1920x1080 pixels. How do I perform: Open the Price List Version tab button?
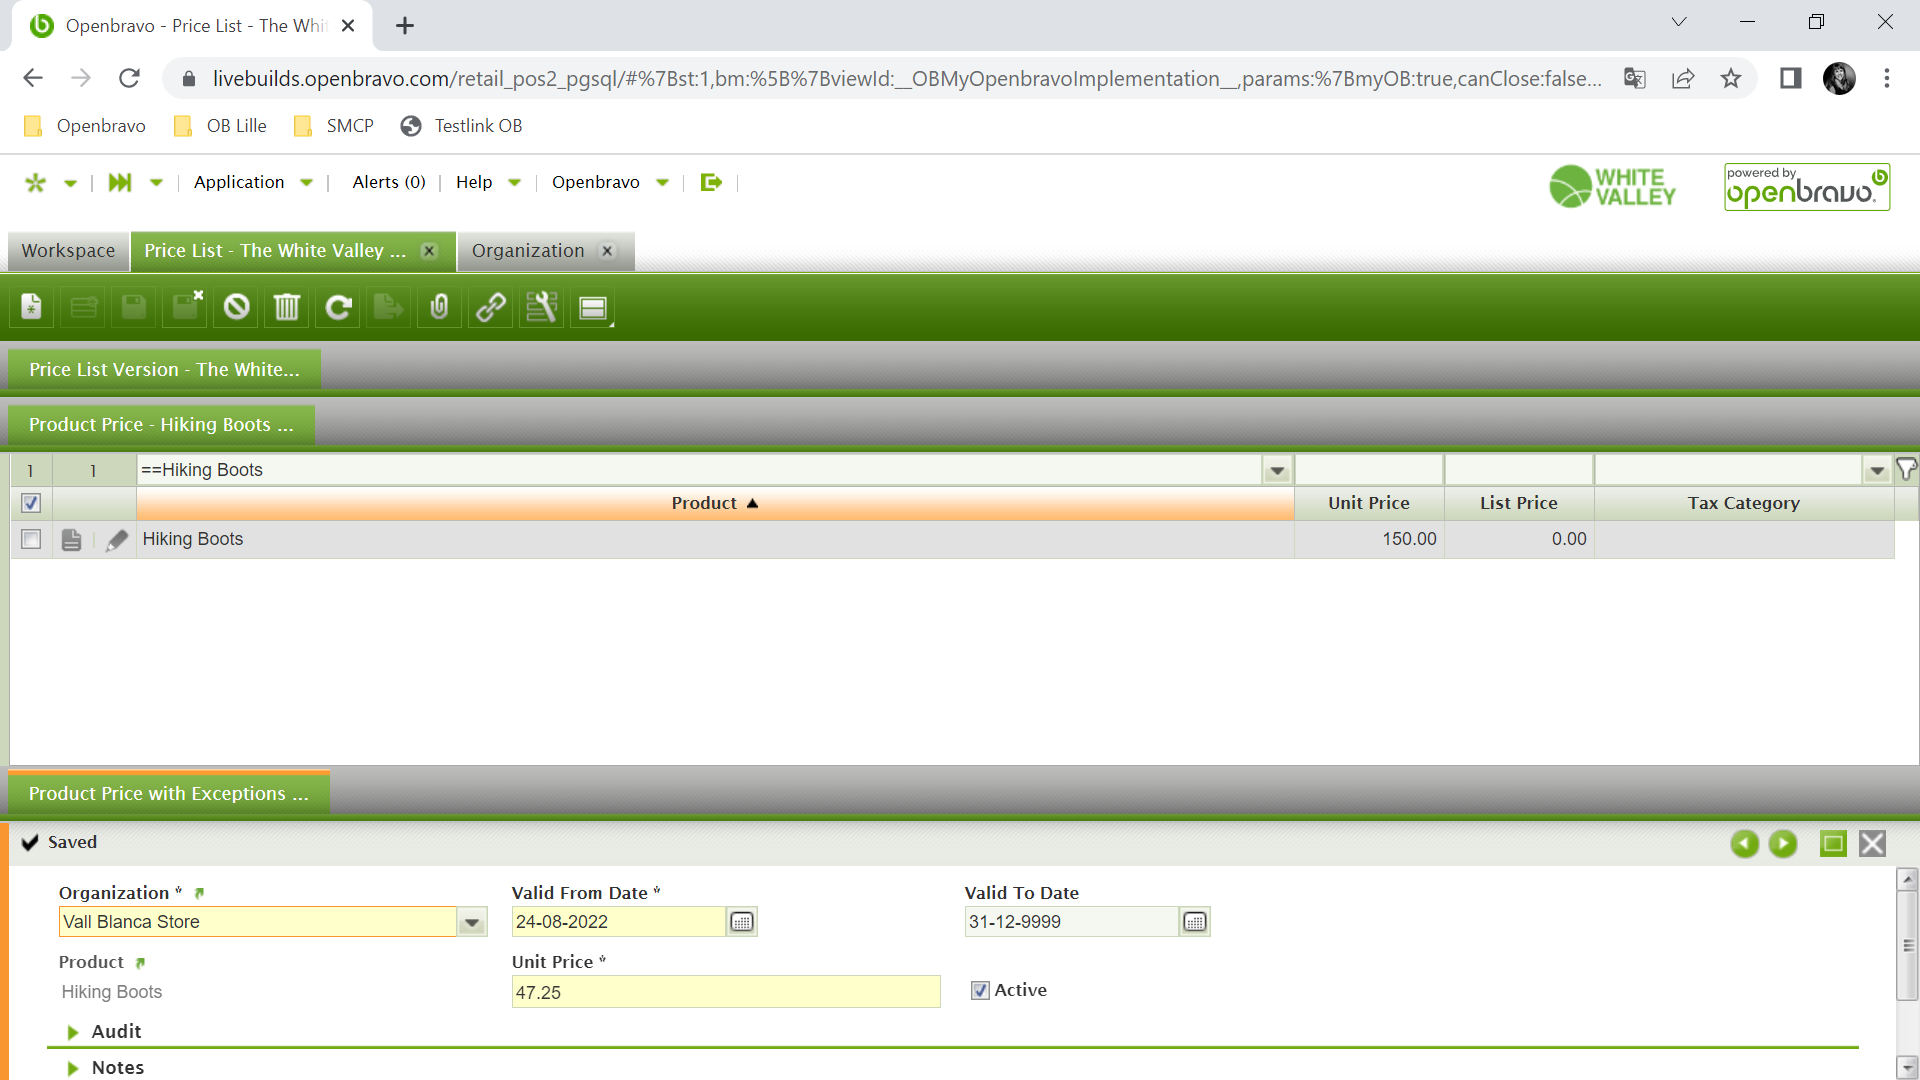pyautogui.click(x=164, y=370)
